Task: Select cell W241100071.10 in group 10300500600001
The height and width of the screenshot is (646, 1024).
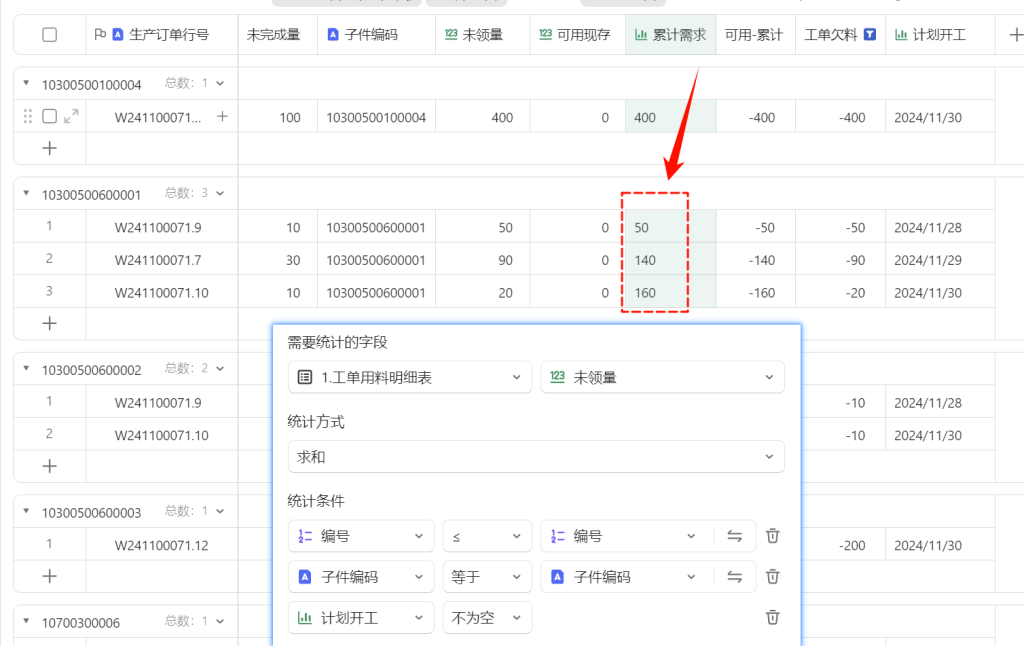Action: tap(162, 292)
